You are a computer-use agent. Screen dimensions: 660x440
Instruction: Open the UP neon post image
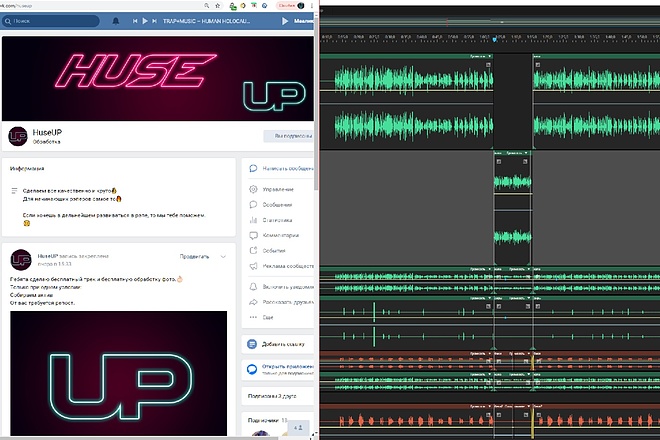(119, 373)
